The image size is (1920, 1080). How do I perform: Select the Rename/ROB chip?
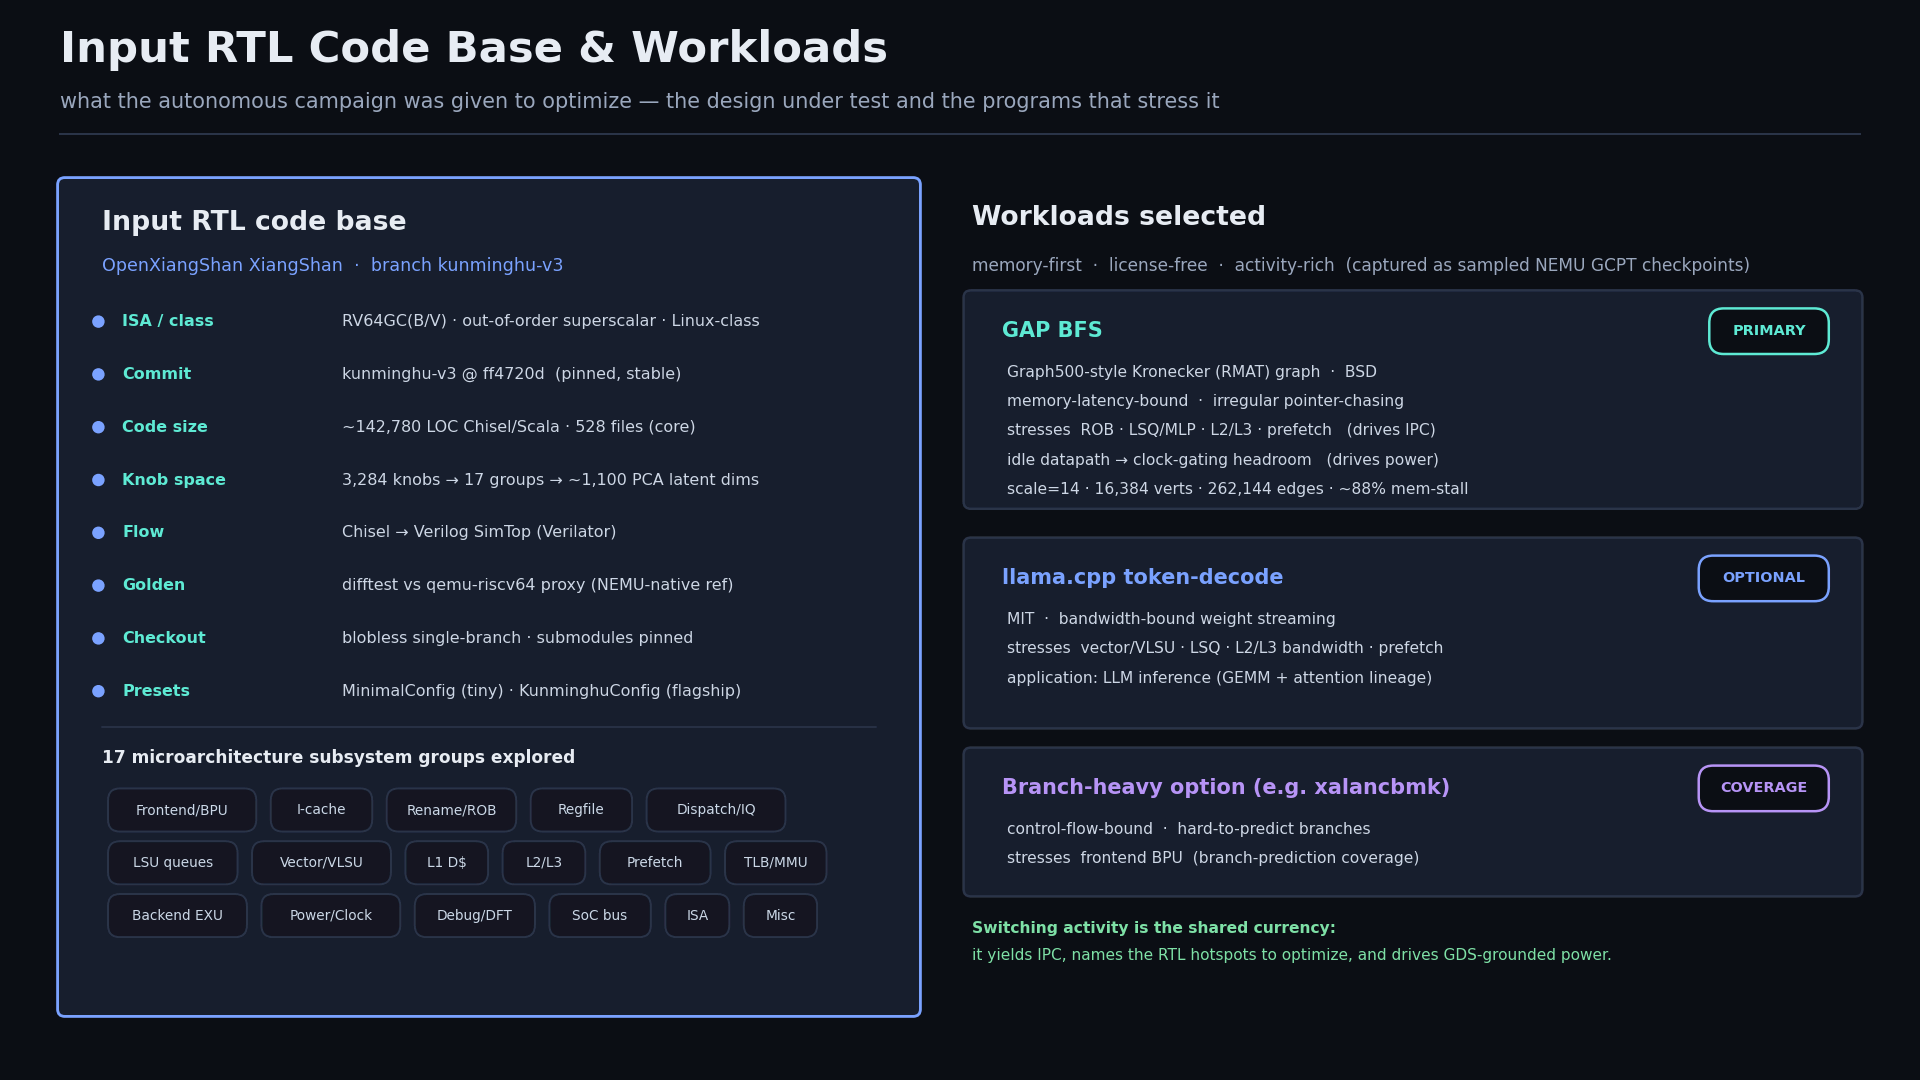tap(451, 810)
